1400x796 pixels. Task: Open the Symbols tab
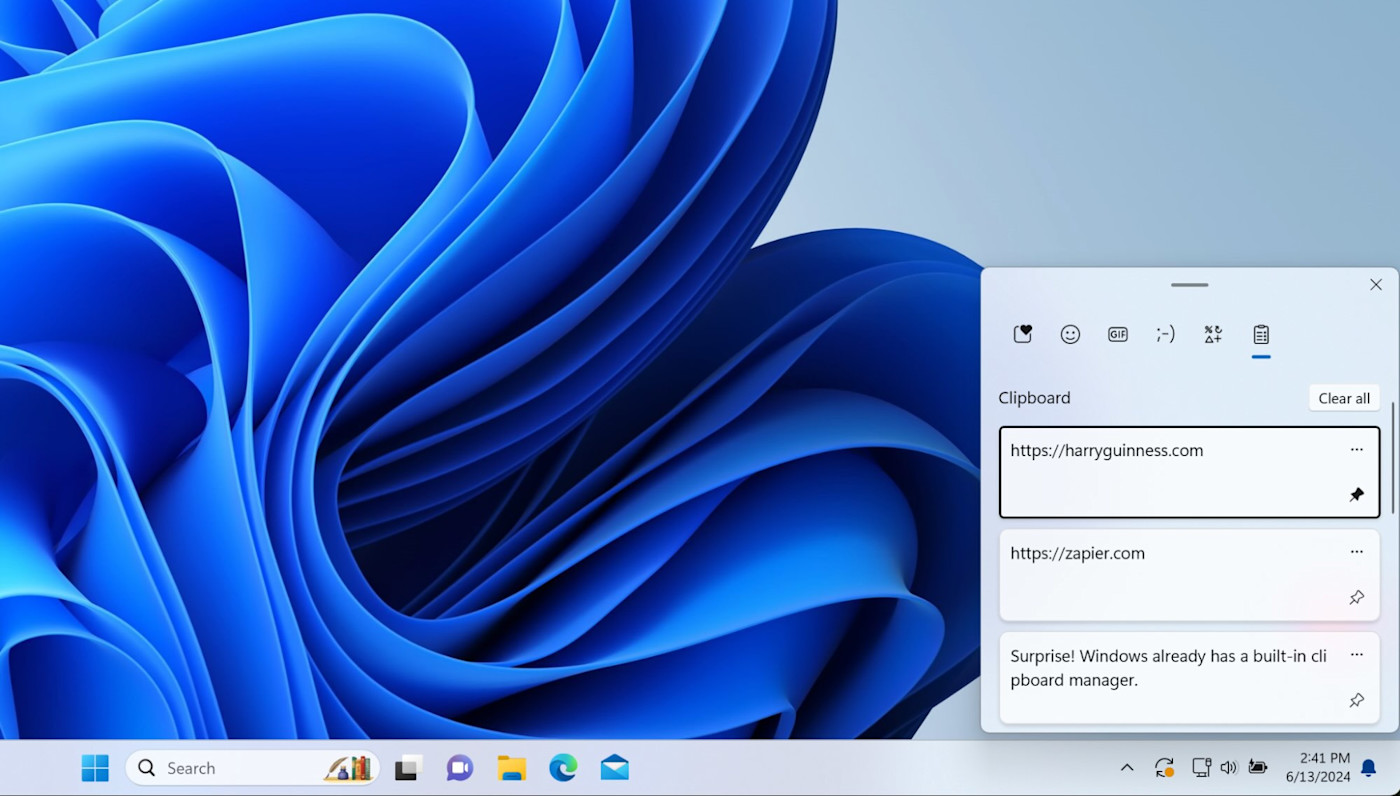click(1213, 335)
